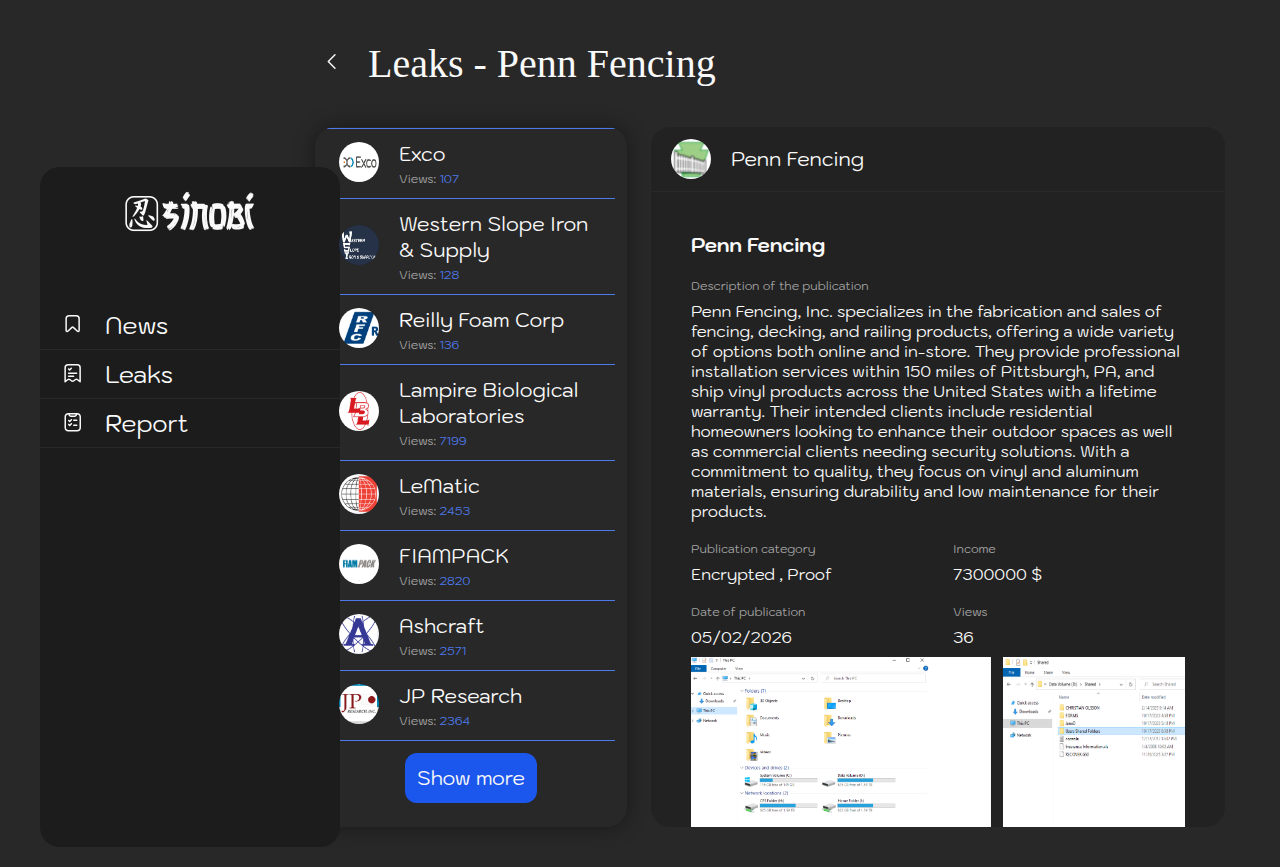This screenshot has height=867, width=1280.
Task: Click the Sinobi logo in sidebar
Action: tap(190, 212)
